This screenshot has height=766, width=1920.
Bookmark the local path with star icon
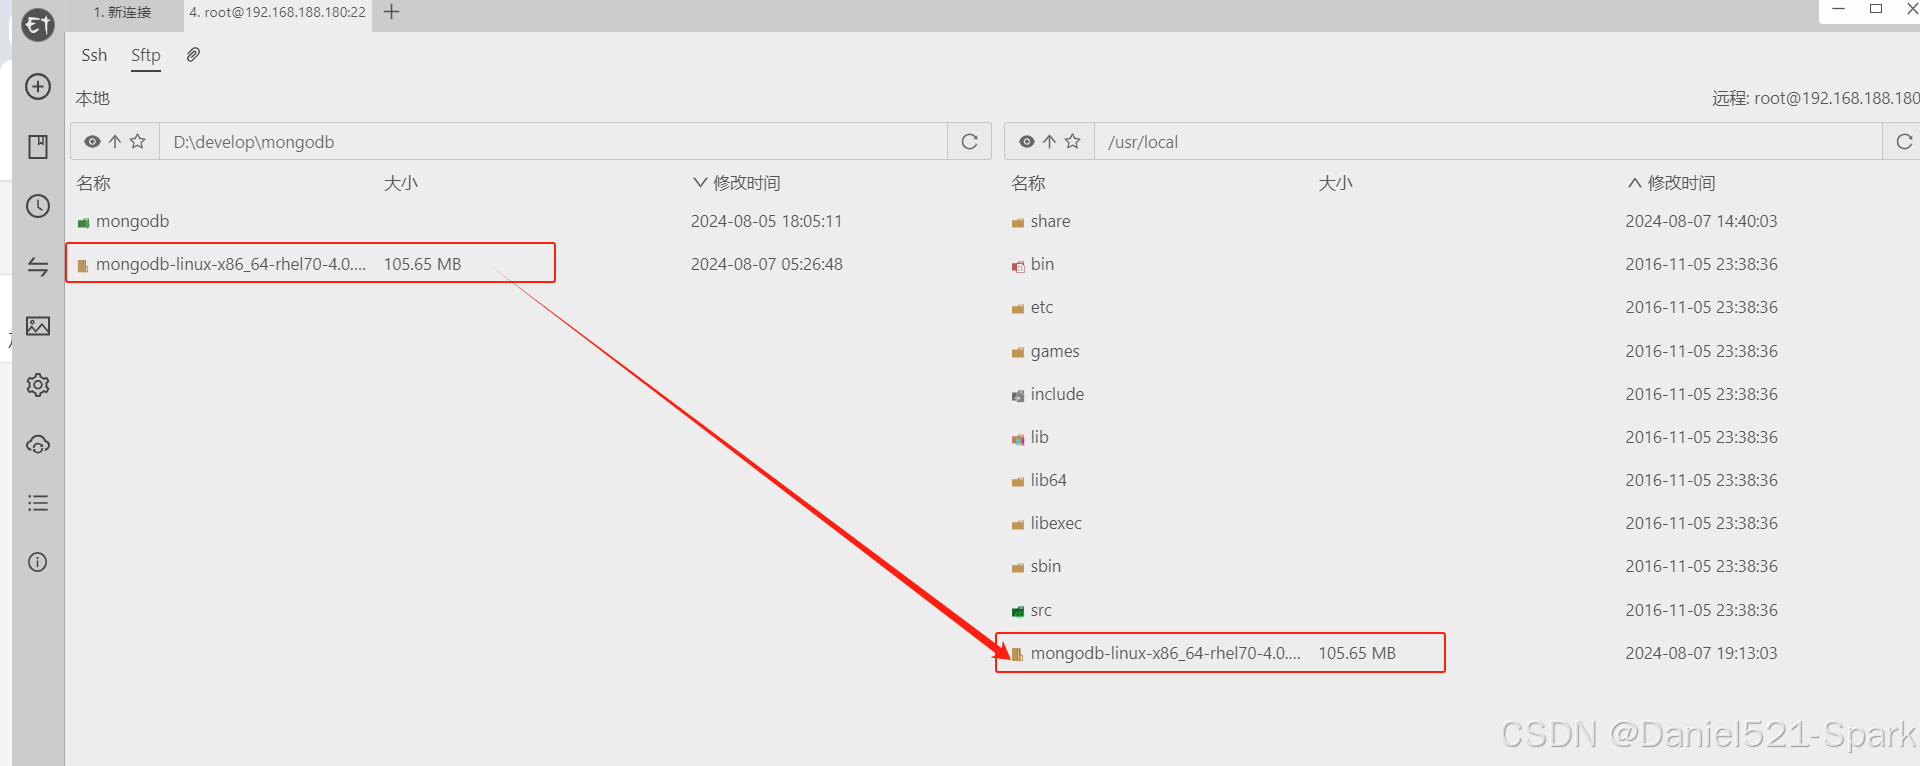coord(138,142)
